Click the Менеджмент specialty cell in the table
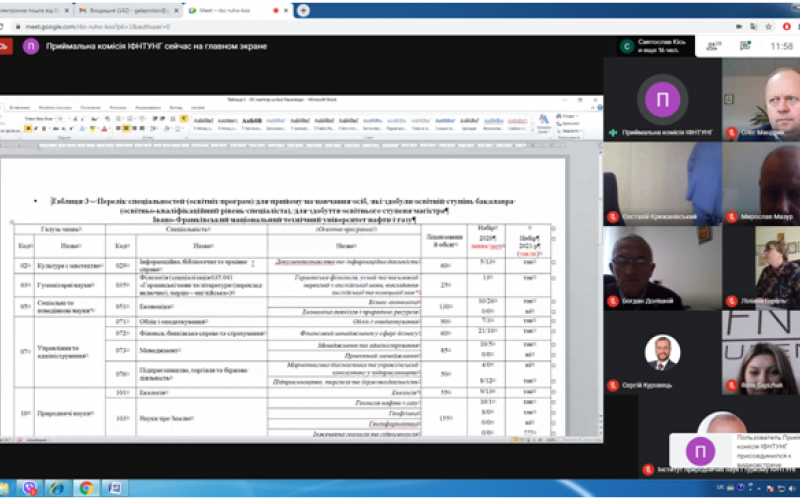 pos(202,350)
